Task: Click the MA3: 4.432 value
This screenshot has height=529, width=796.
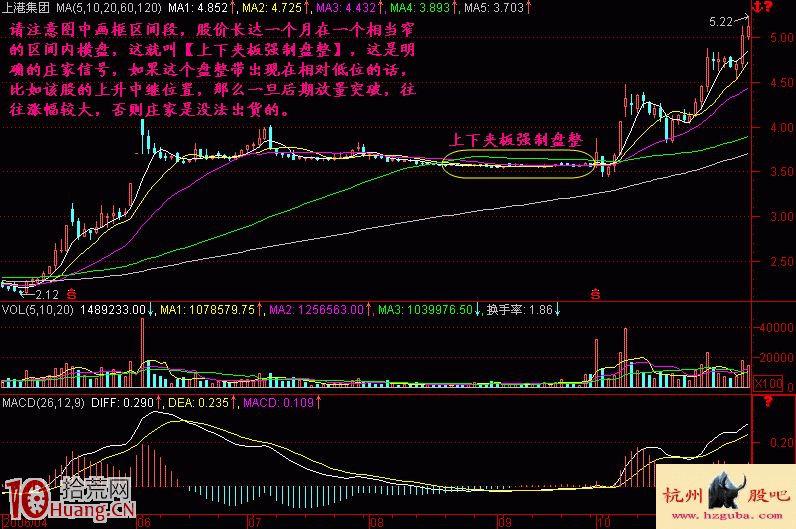Action: click(346, 8)
